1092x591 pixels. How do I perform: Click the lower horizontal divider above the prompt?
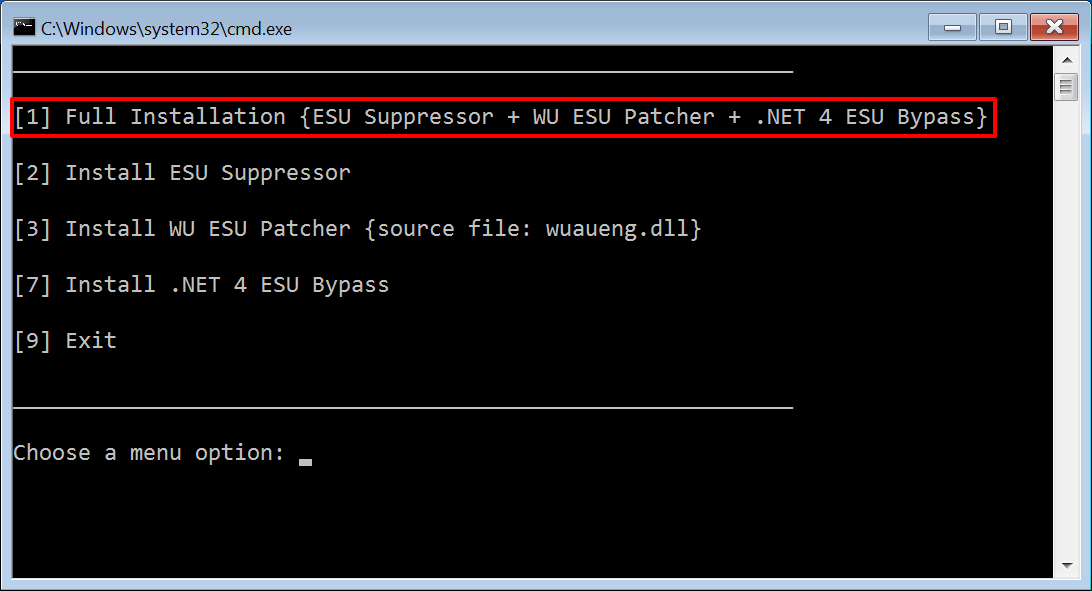(x=403, y=407)
